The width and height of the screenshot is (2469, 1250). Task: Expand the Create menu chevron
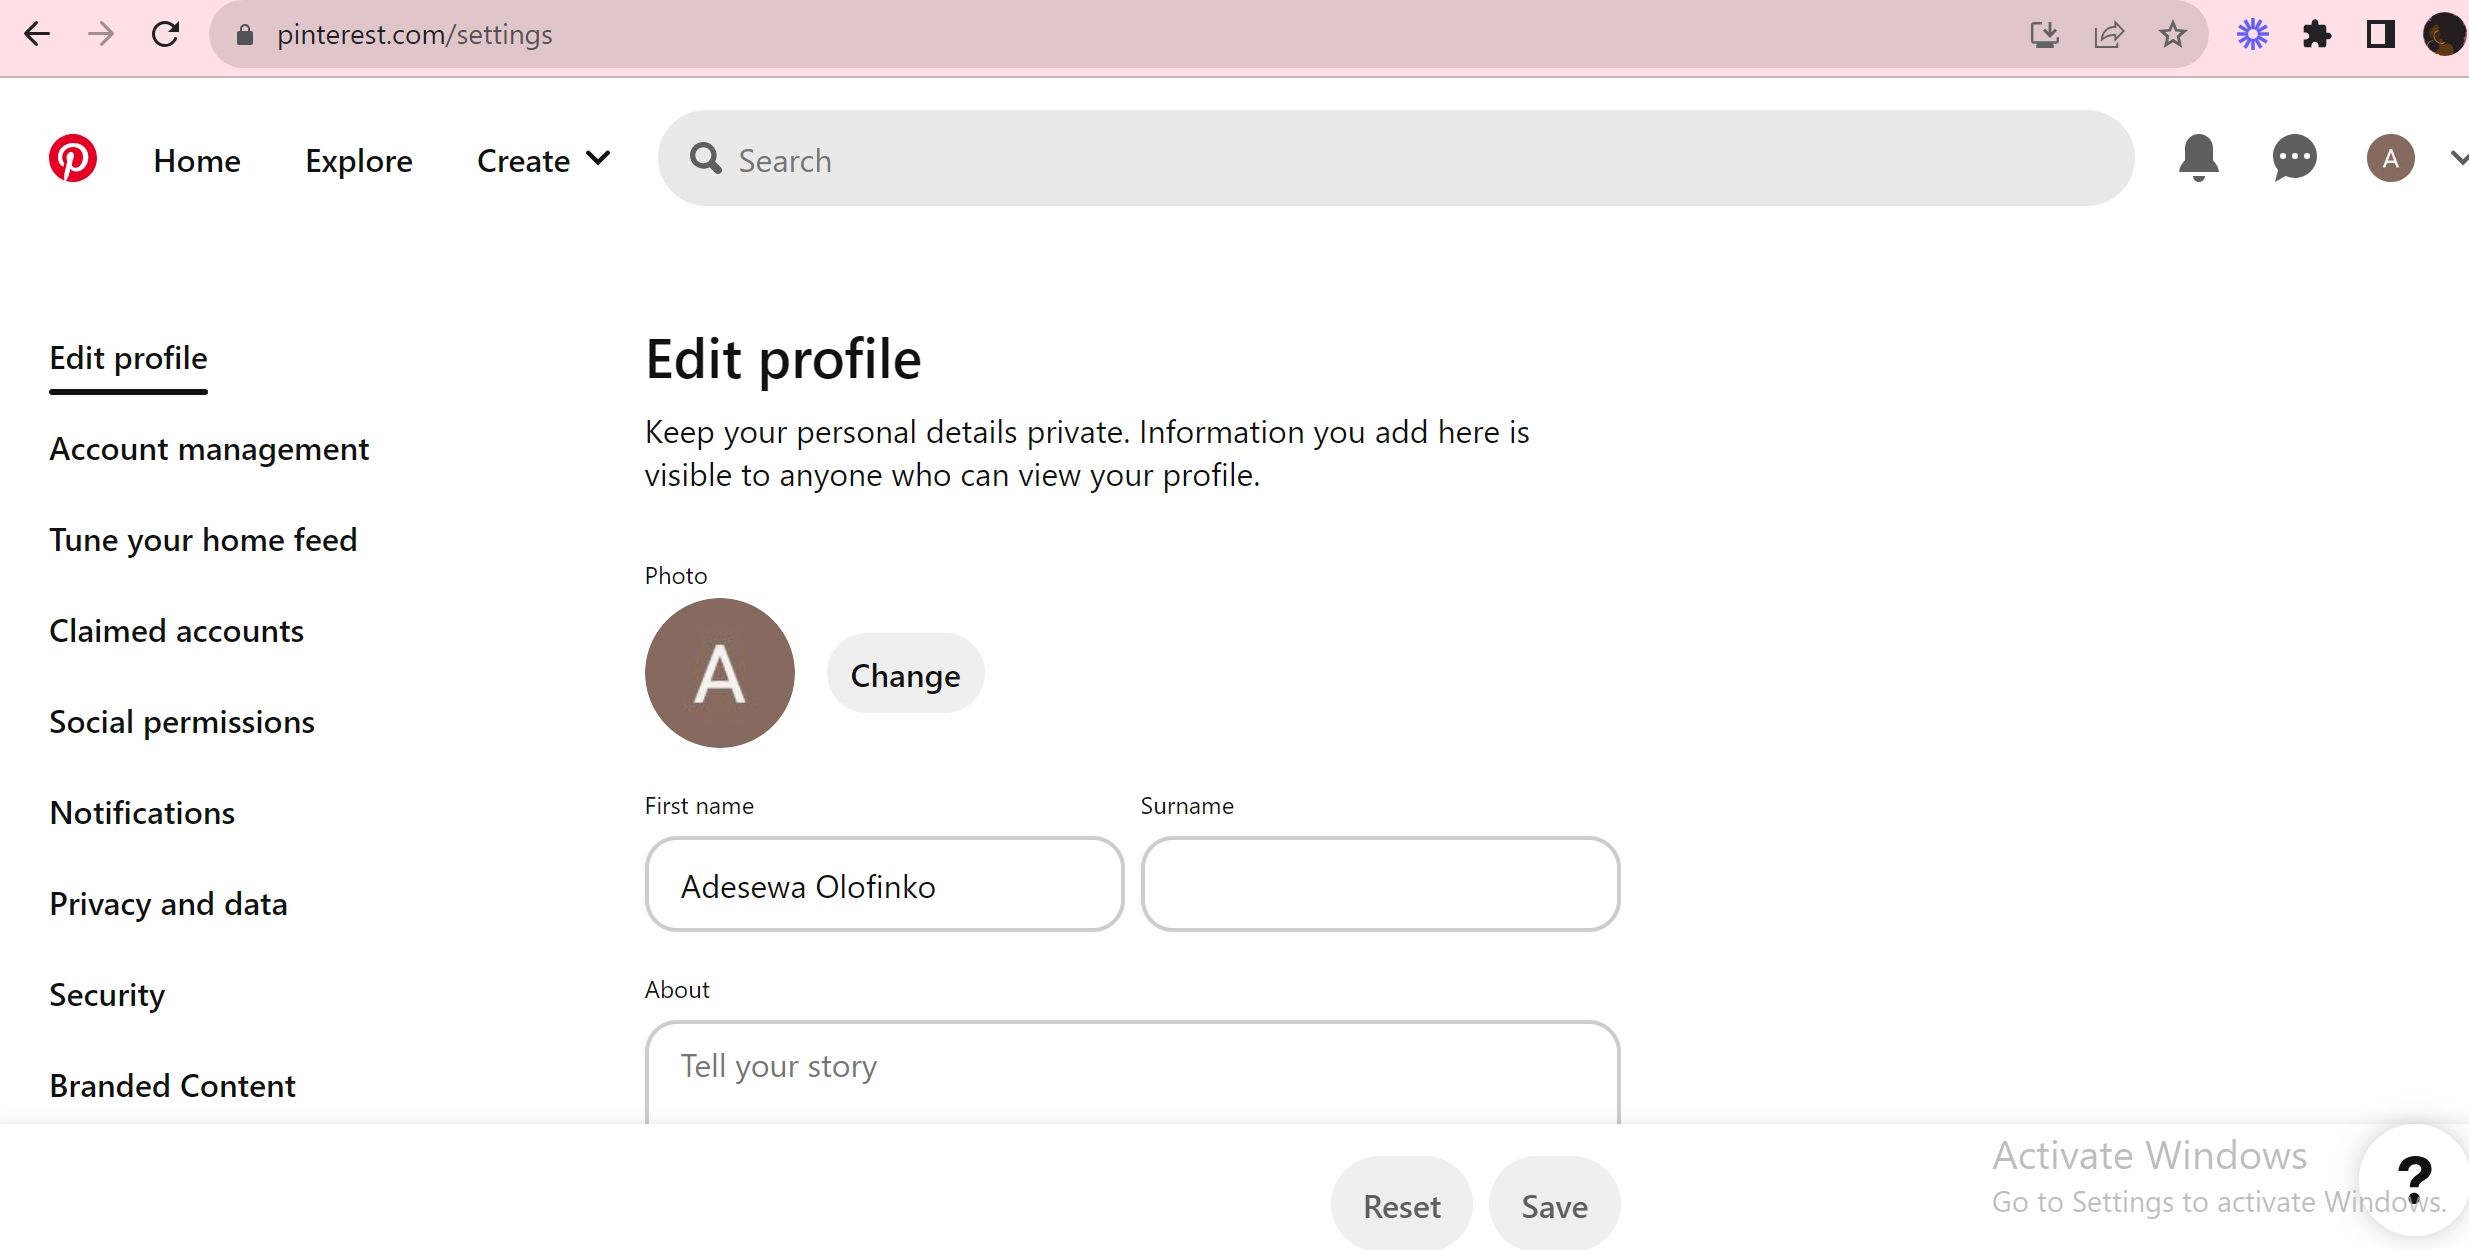click(x=598, y=158)
